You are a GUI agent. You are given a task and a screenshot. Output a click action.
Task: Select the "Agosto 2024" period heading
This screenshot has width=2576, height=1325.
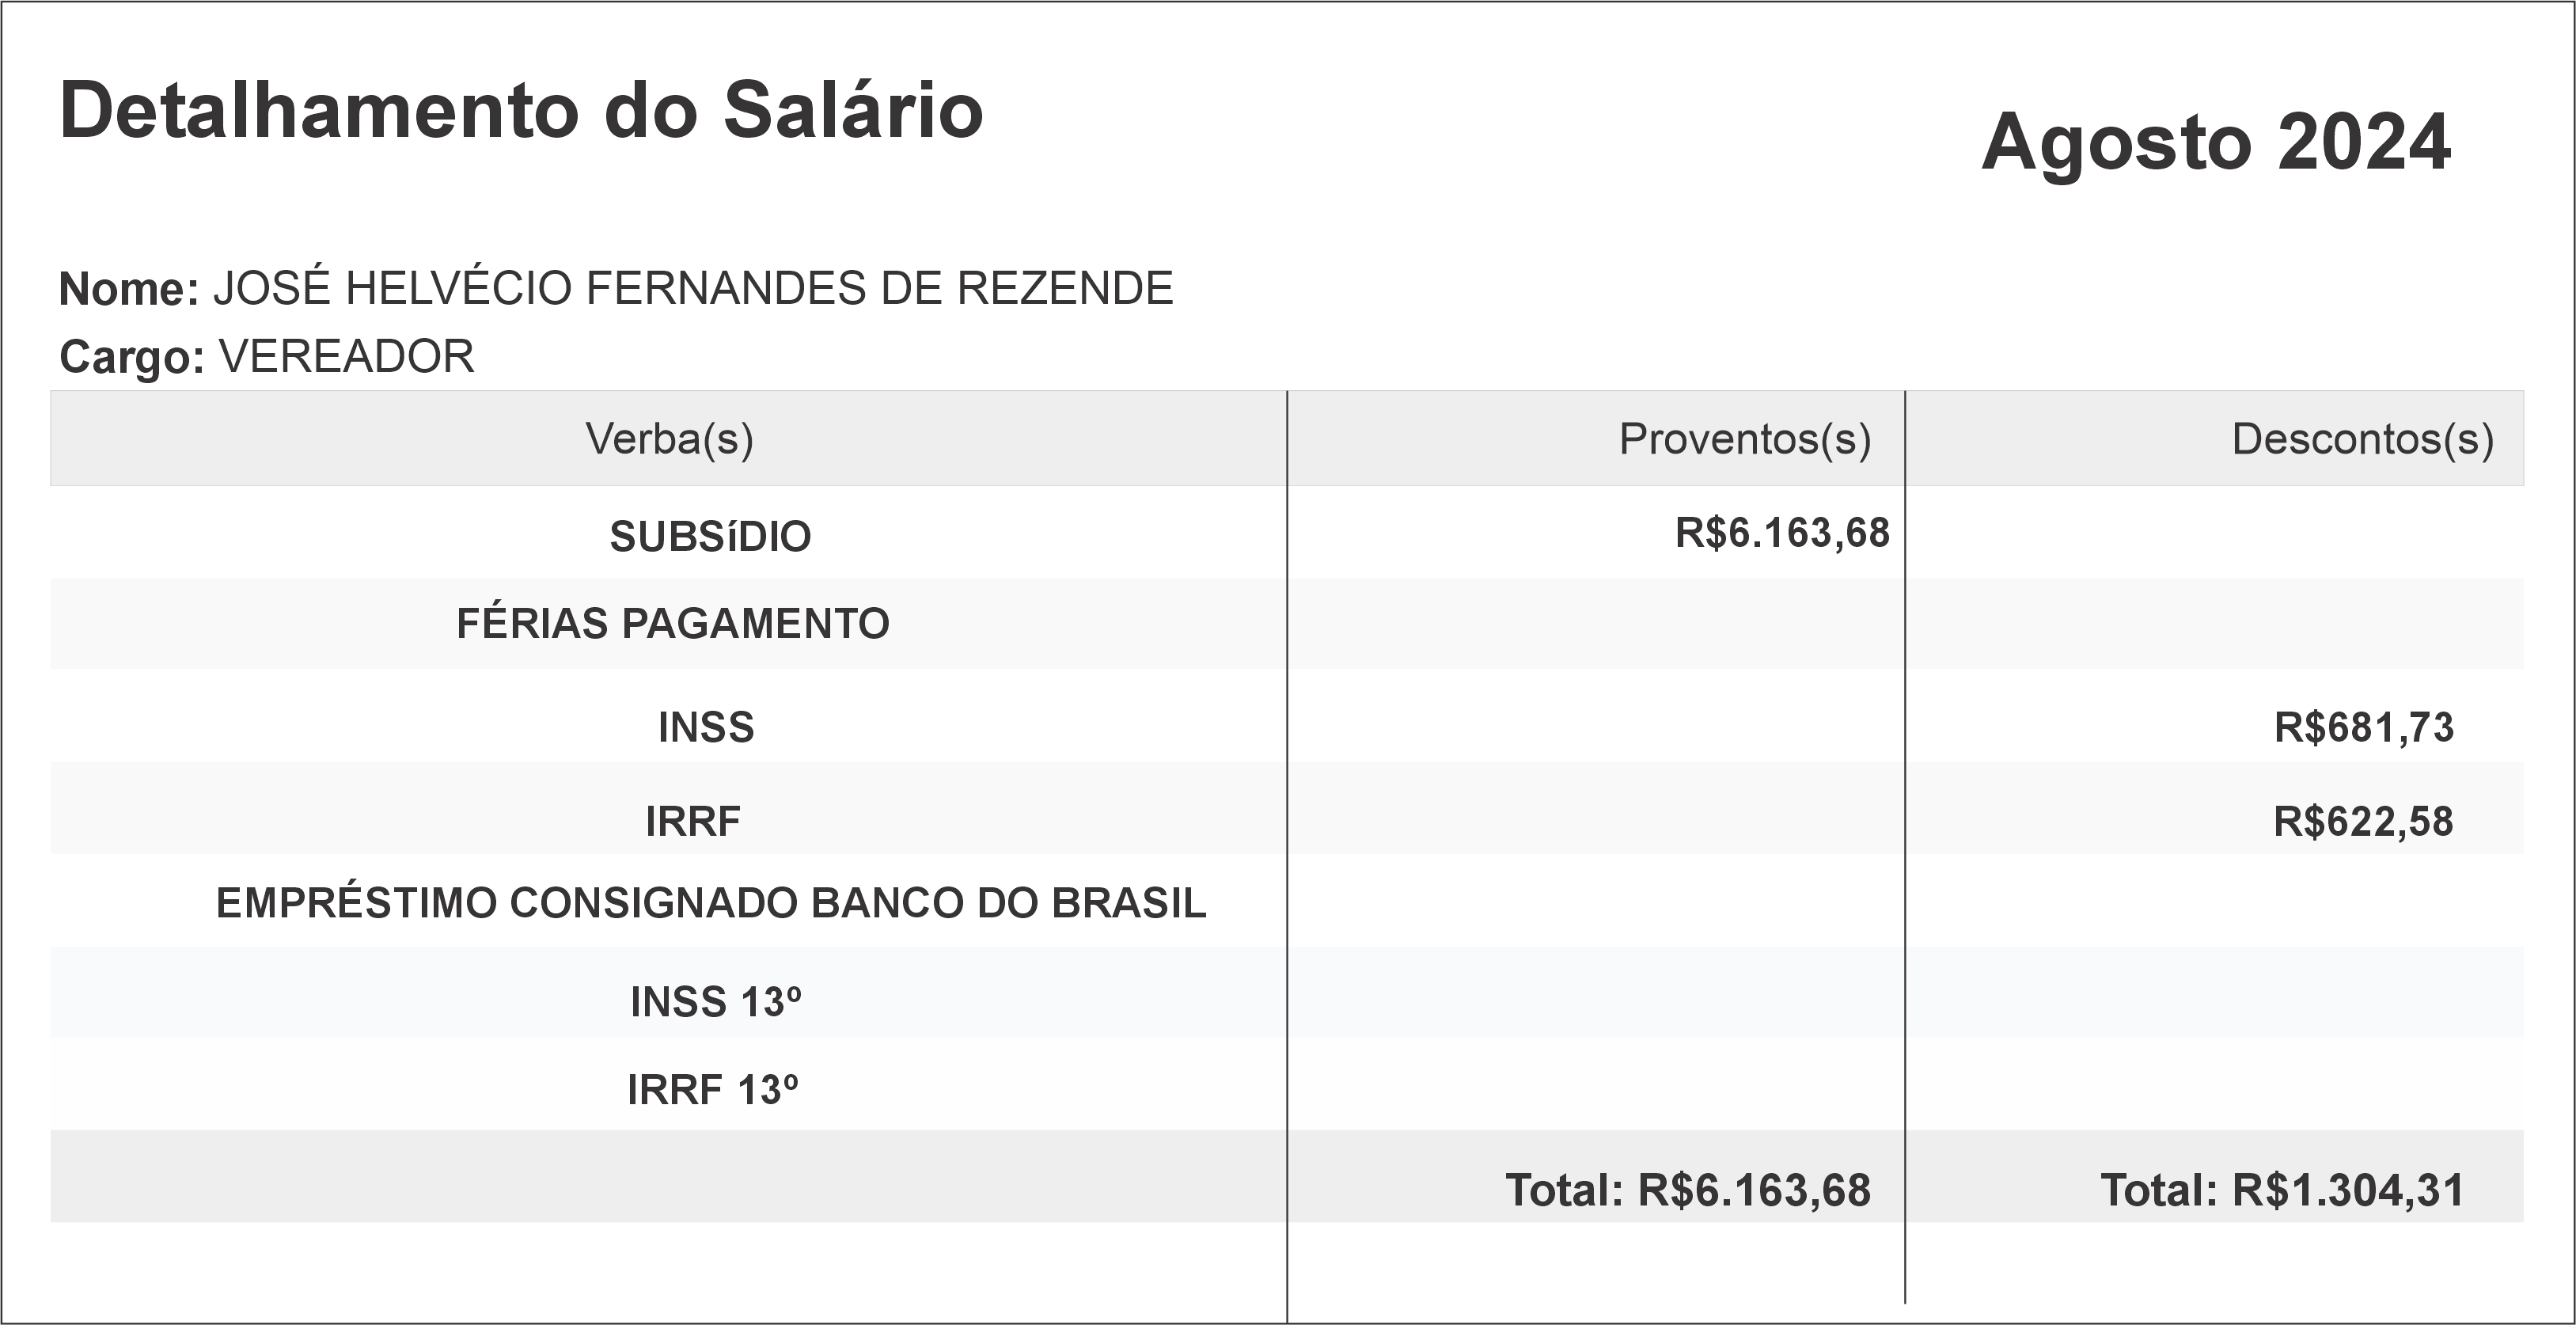click(x=2216, y=143)
